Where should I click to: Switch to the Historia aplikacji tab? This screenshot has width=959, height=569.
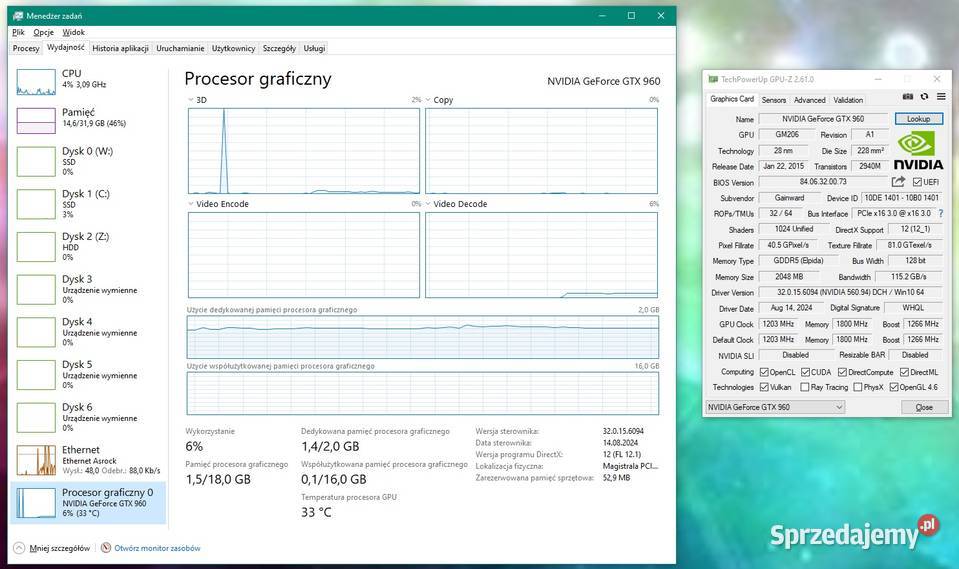click(120, 48)
